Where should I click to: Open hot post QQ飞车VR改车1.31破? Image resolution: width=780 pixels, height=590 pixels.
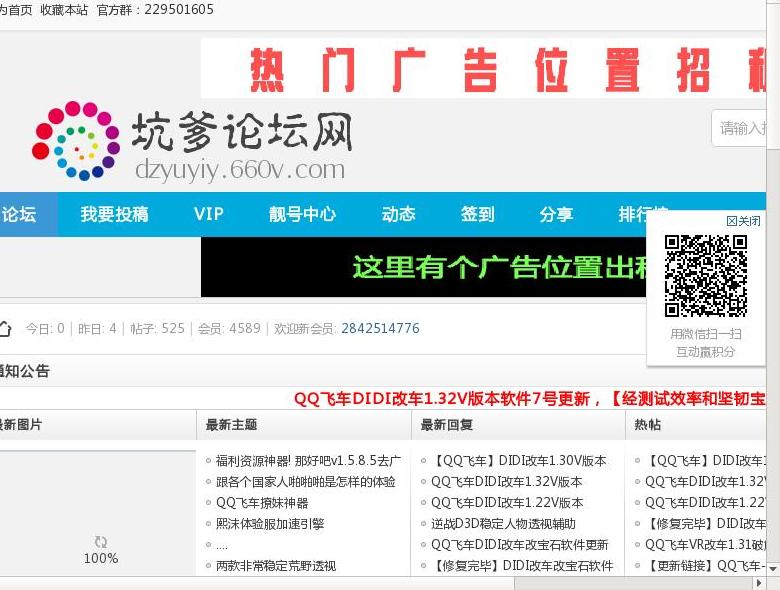[705, 545]
